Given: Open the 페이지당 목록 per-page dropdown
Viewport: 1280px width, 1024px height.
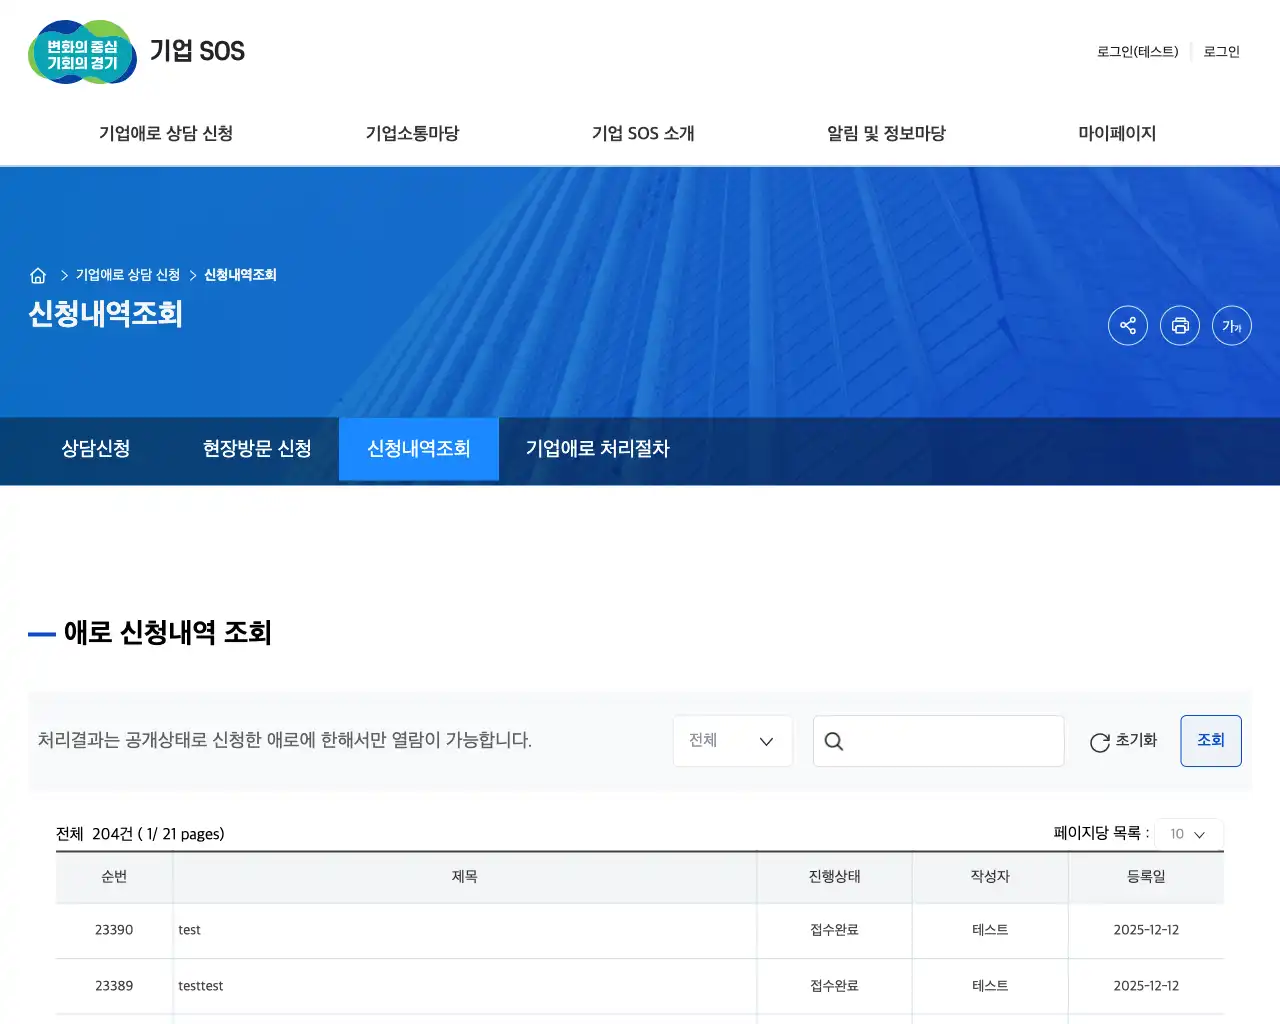Looking at the screenshot, I should 1188,833.
